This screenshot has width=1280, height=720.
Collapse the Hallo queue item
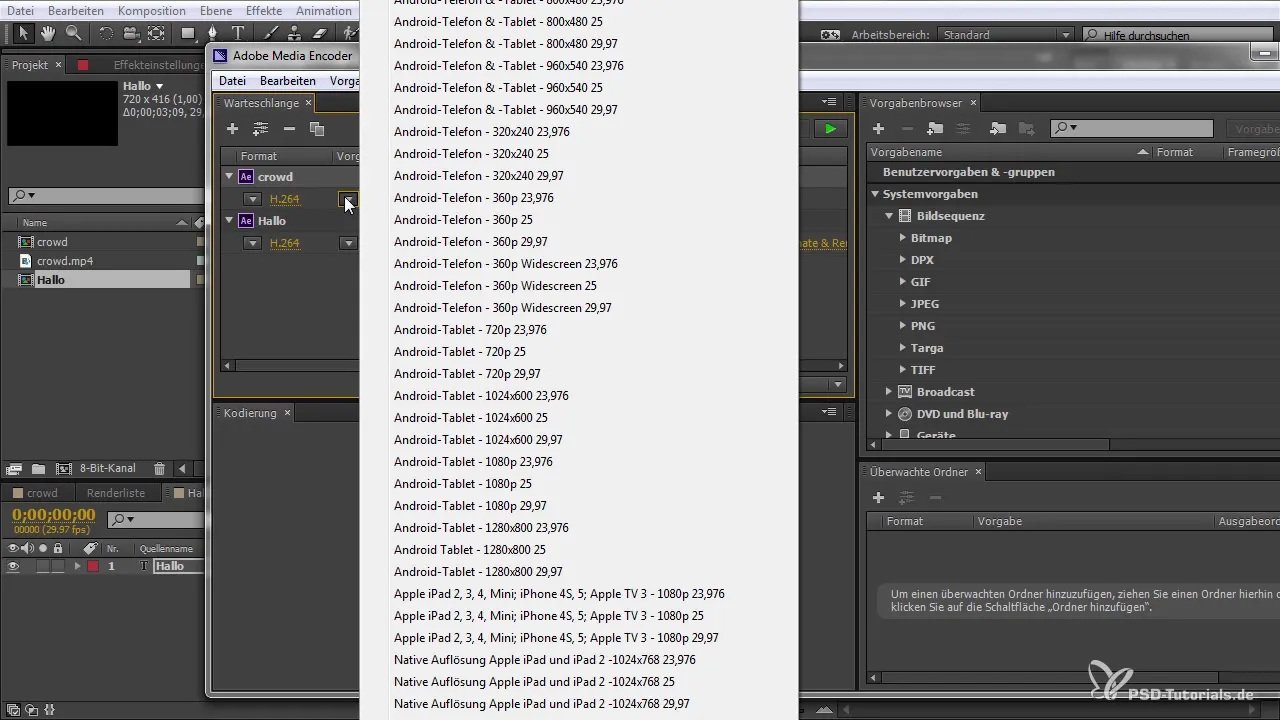[229, 220]
